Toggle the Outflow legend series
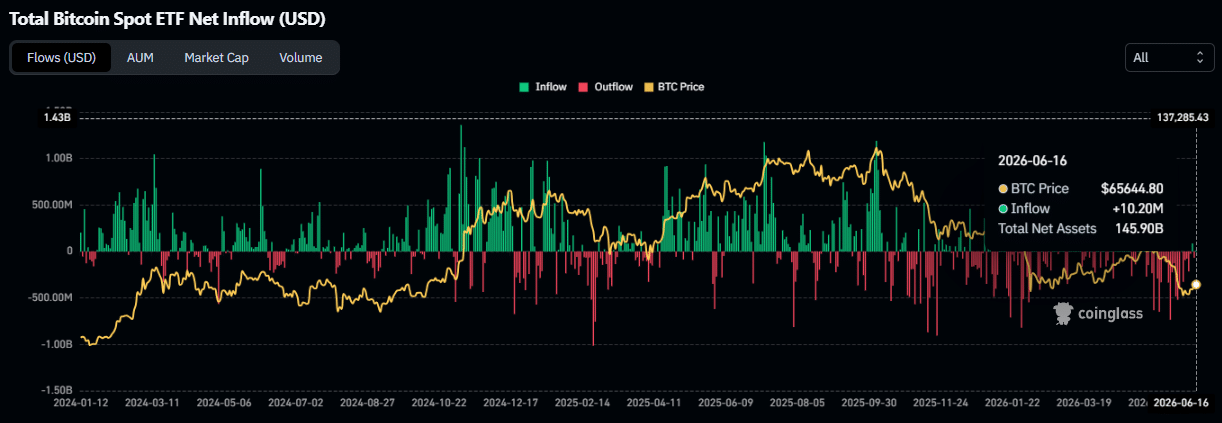This screenshot has width=1222, height=423. (x=605, y=87)
